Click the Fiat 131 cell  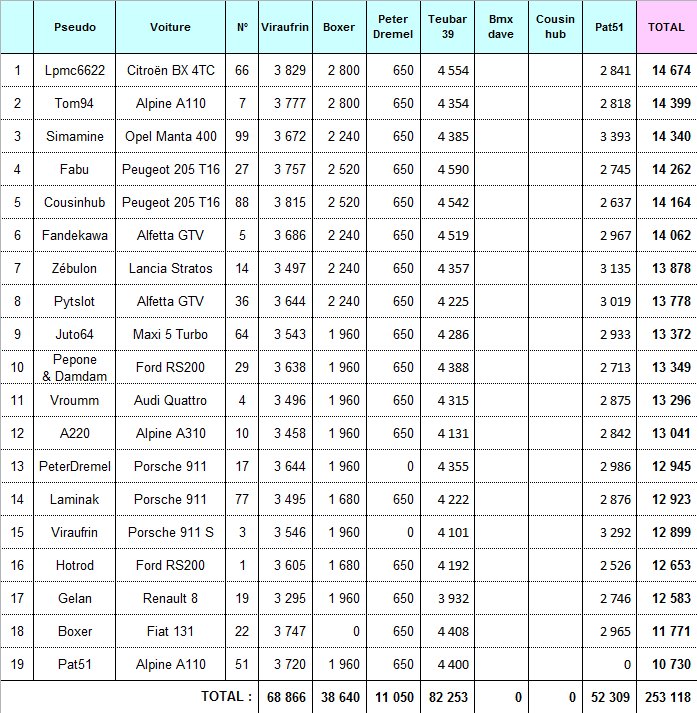point(170,631)
